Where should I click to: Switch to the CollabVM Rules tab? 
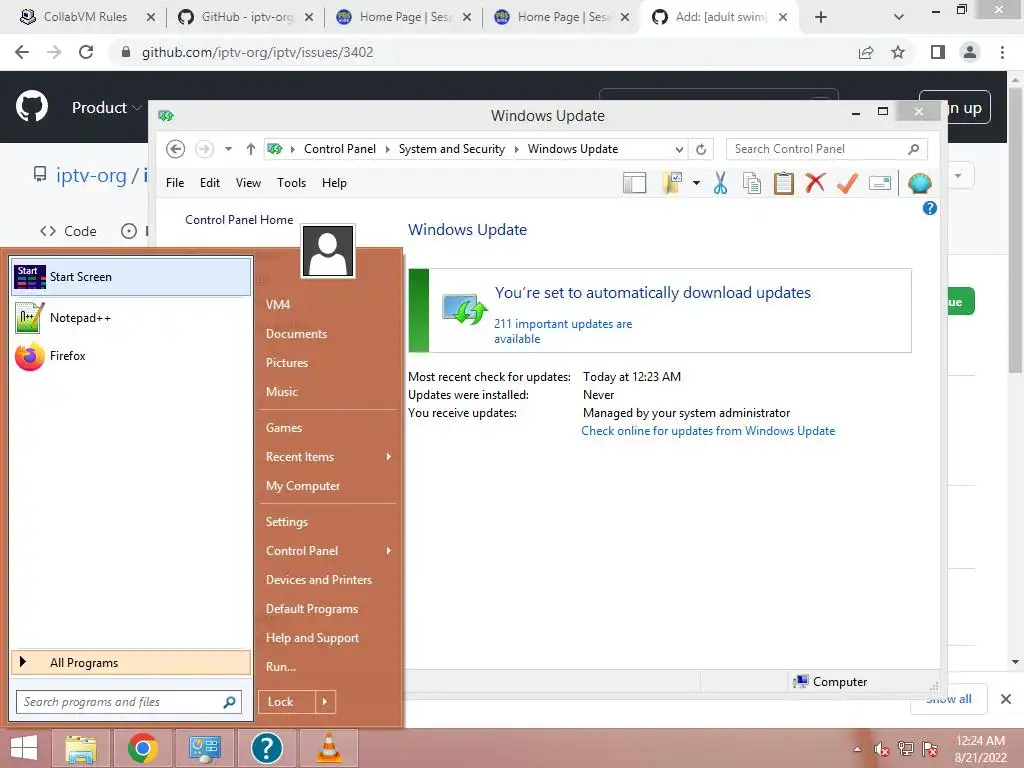[x=86, y=17]
